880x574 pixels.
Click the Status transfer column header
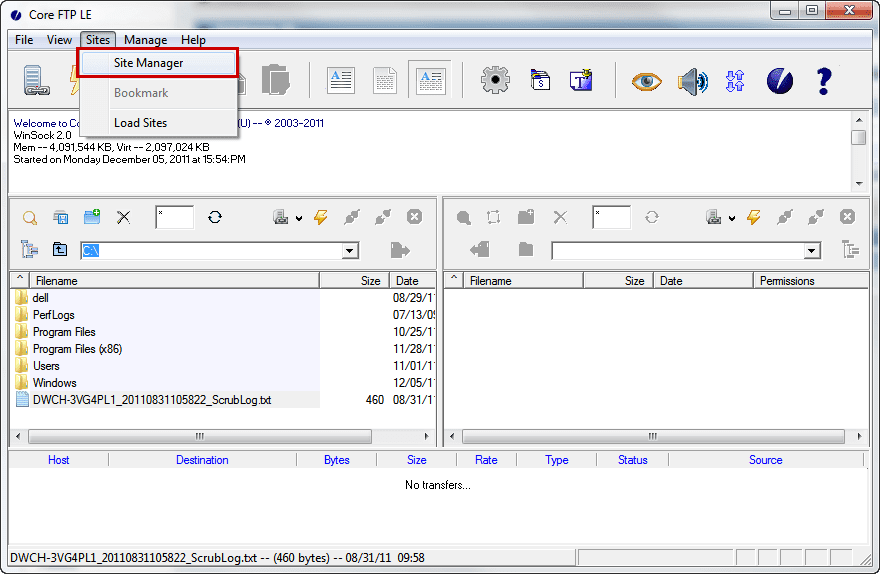(x=632, y=460)
